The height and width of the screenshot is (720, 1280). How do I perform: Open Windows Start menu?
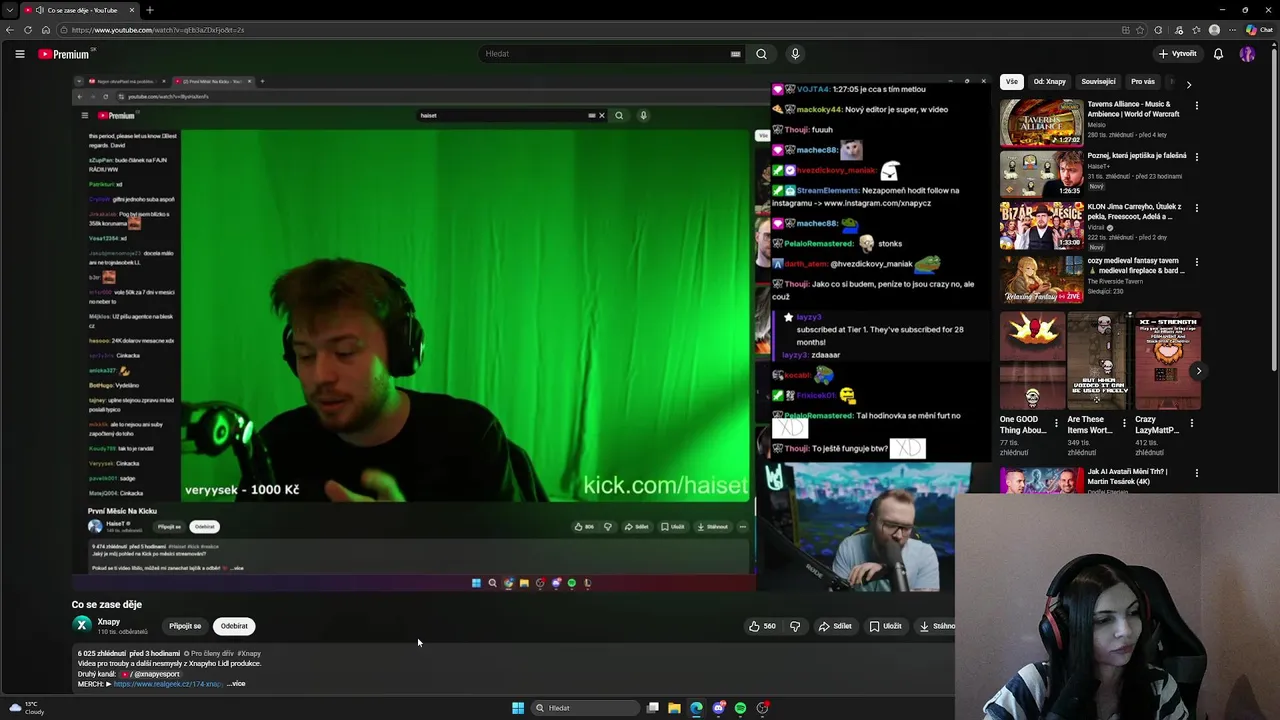518,708
